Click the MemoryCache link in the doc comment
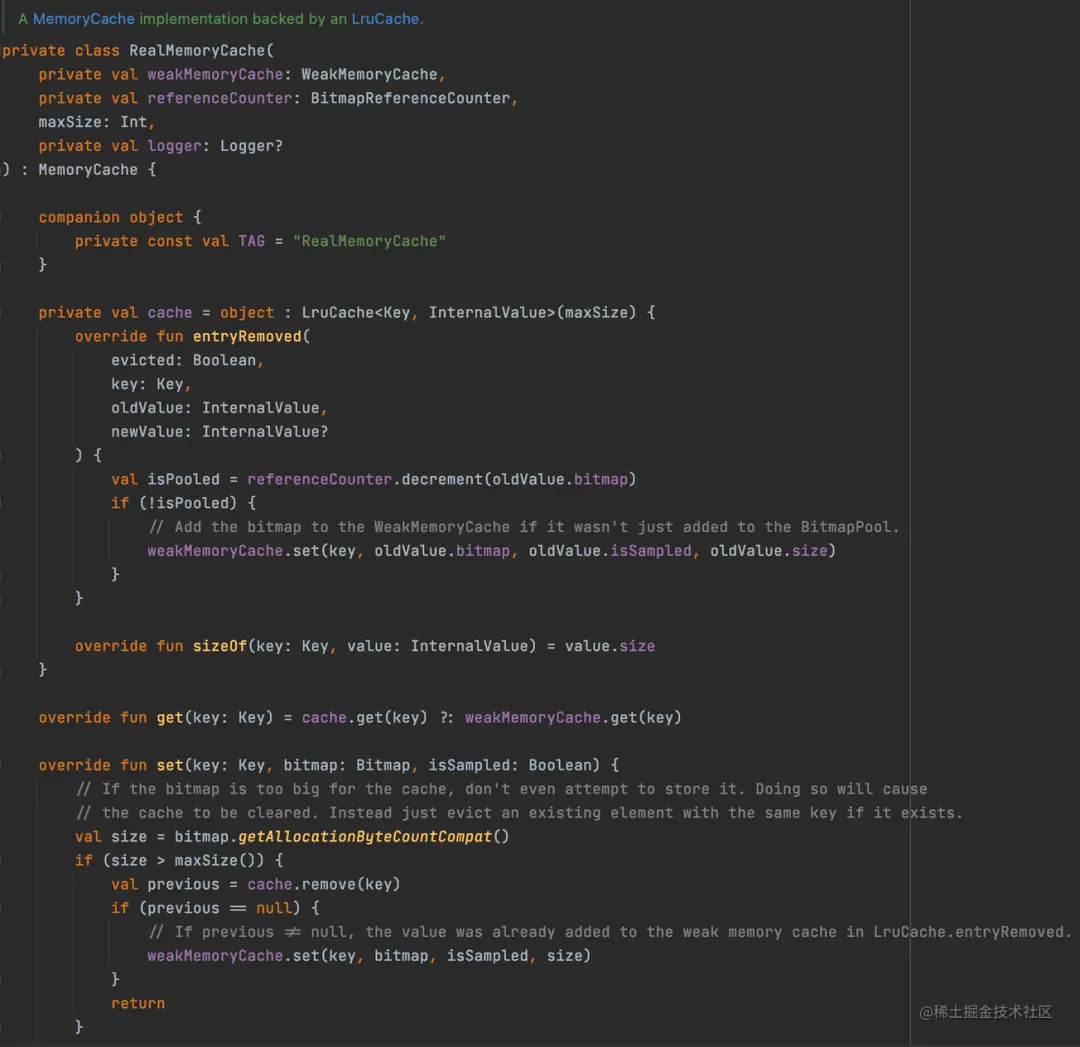The height and width of the screenshot is (1047, 1080). coord(83,19)
